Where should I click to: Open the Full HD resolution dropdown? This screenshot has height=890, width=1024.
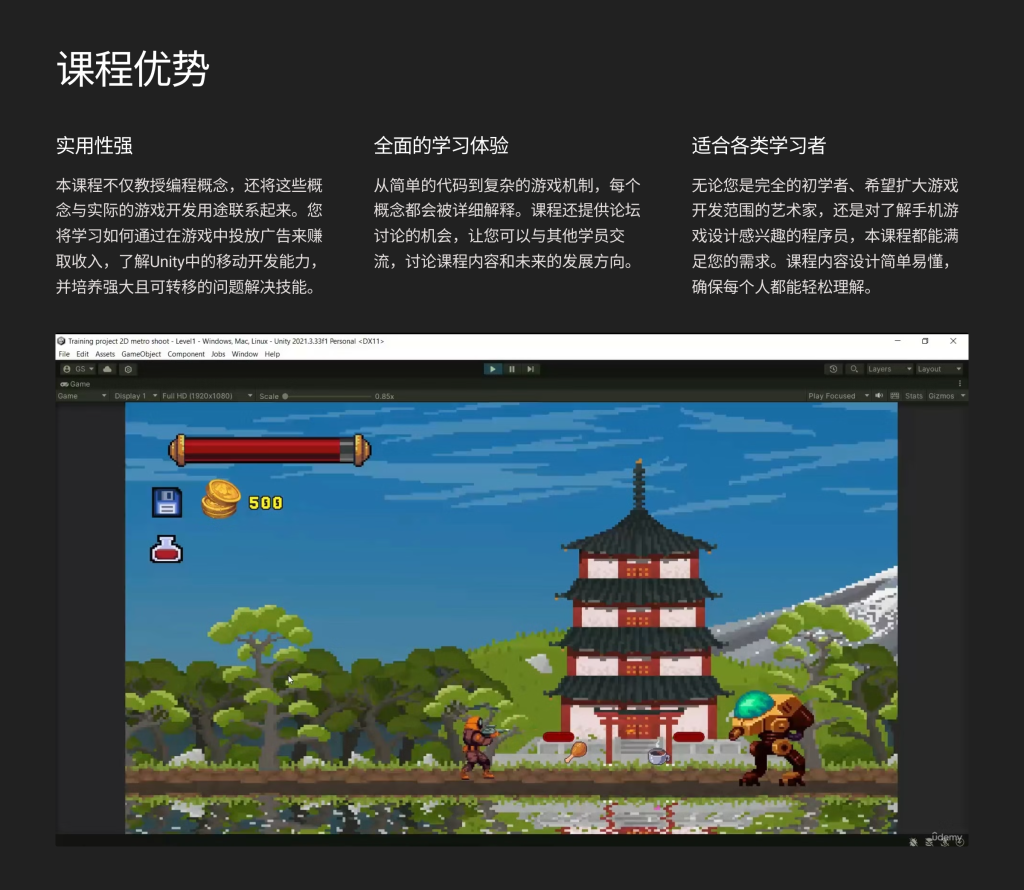point(207,396)
